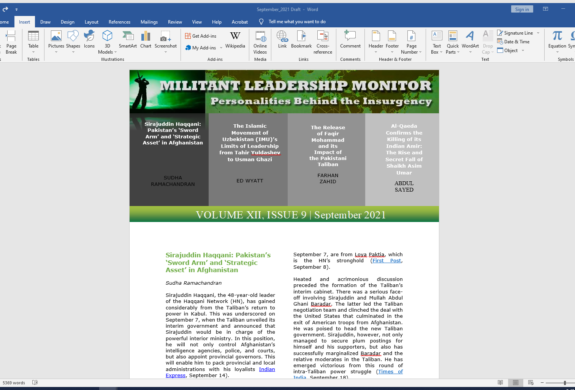Open Wikipedia add-in
Screen dimensions: 575x390
[x=235, y=40]
